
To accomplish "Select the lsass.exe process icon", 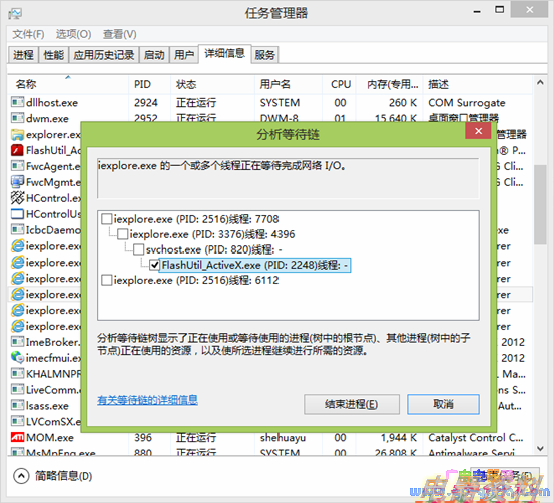I will [x=17, y=406].
